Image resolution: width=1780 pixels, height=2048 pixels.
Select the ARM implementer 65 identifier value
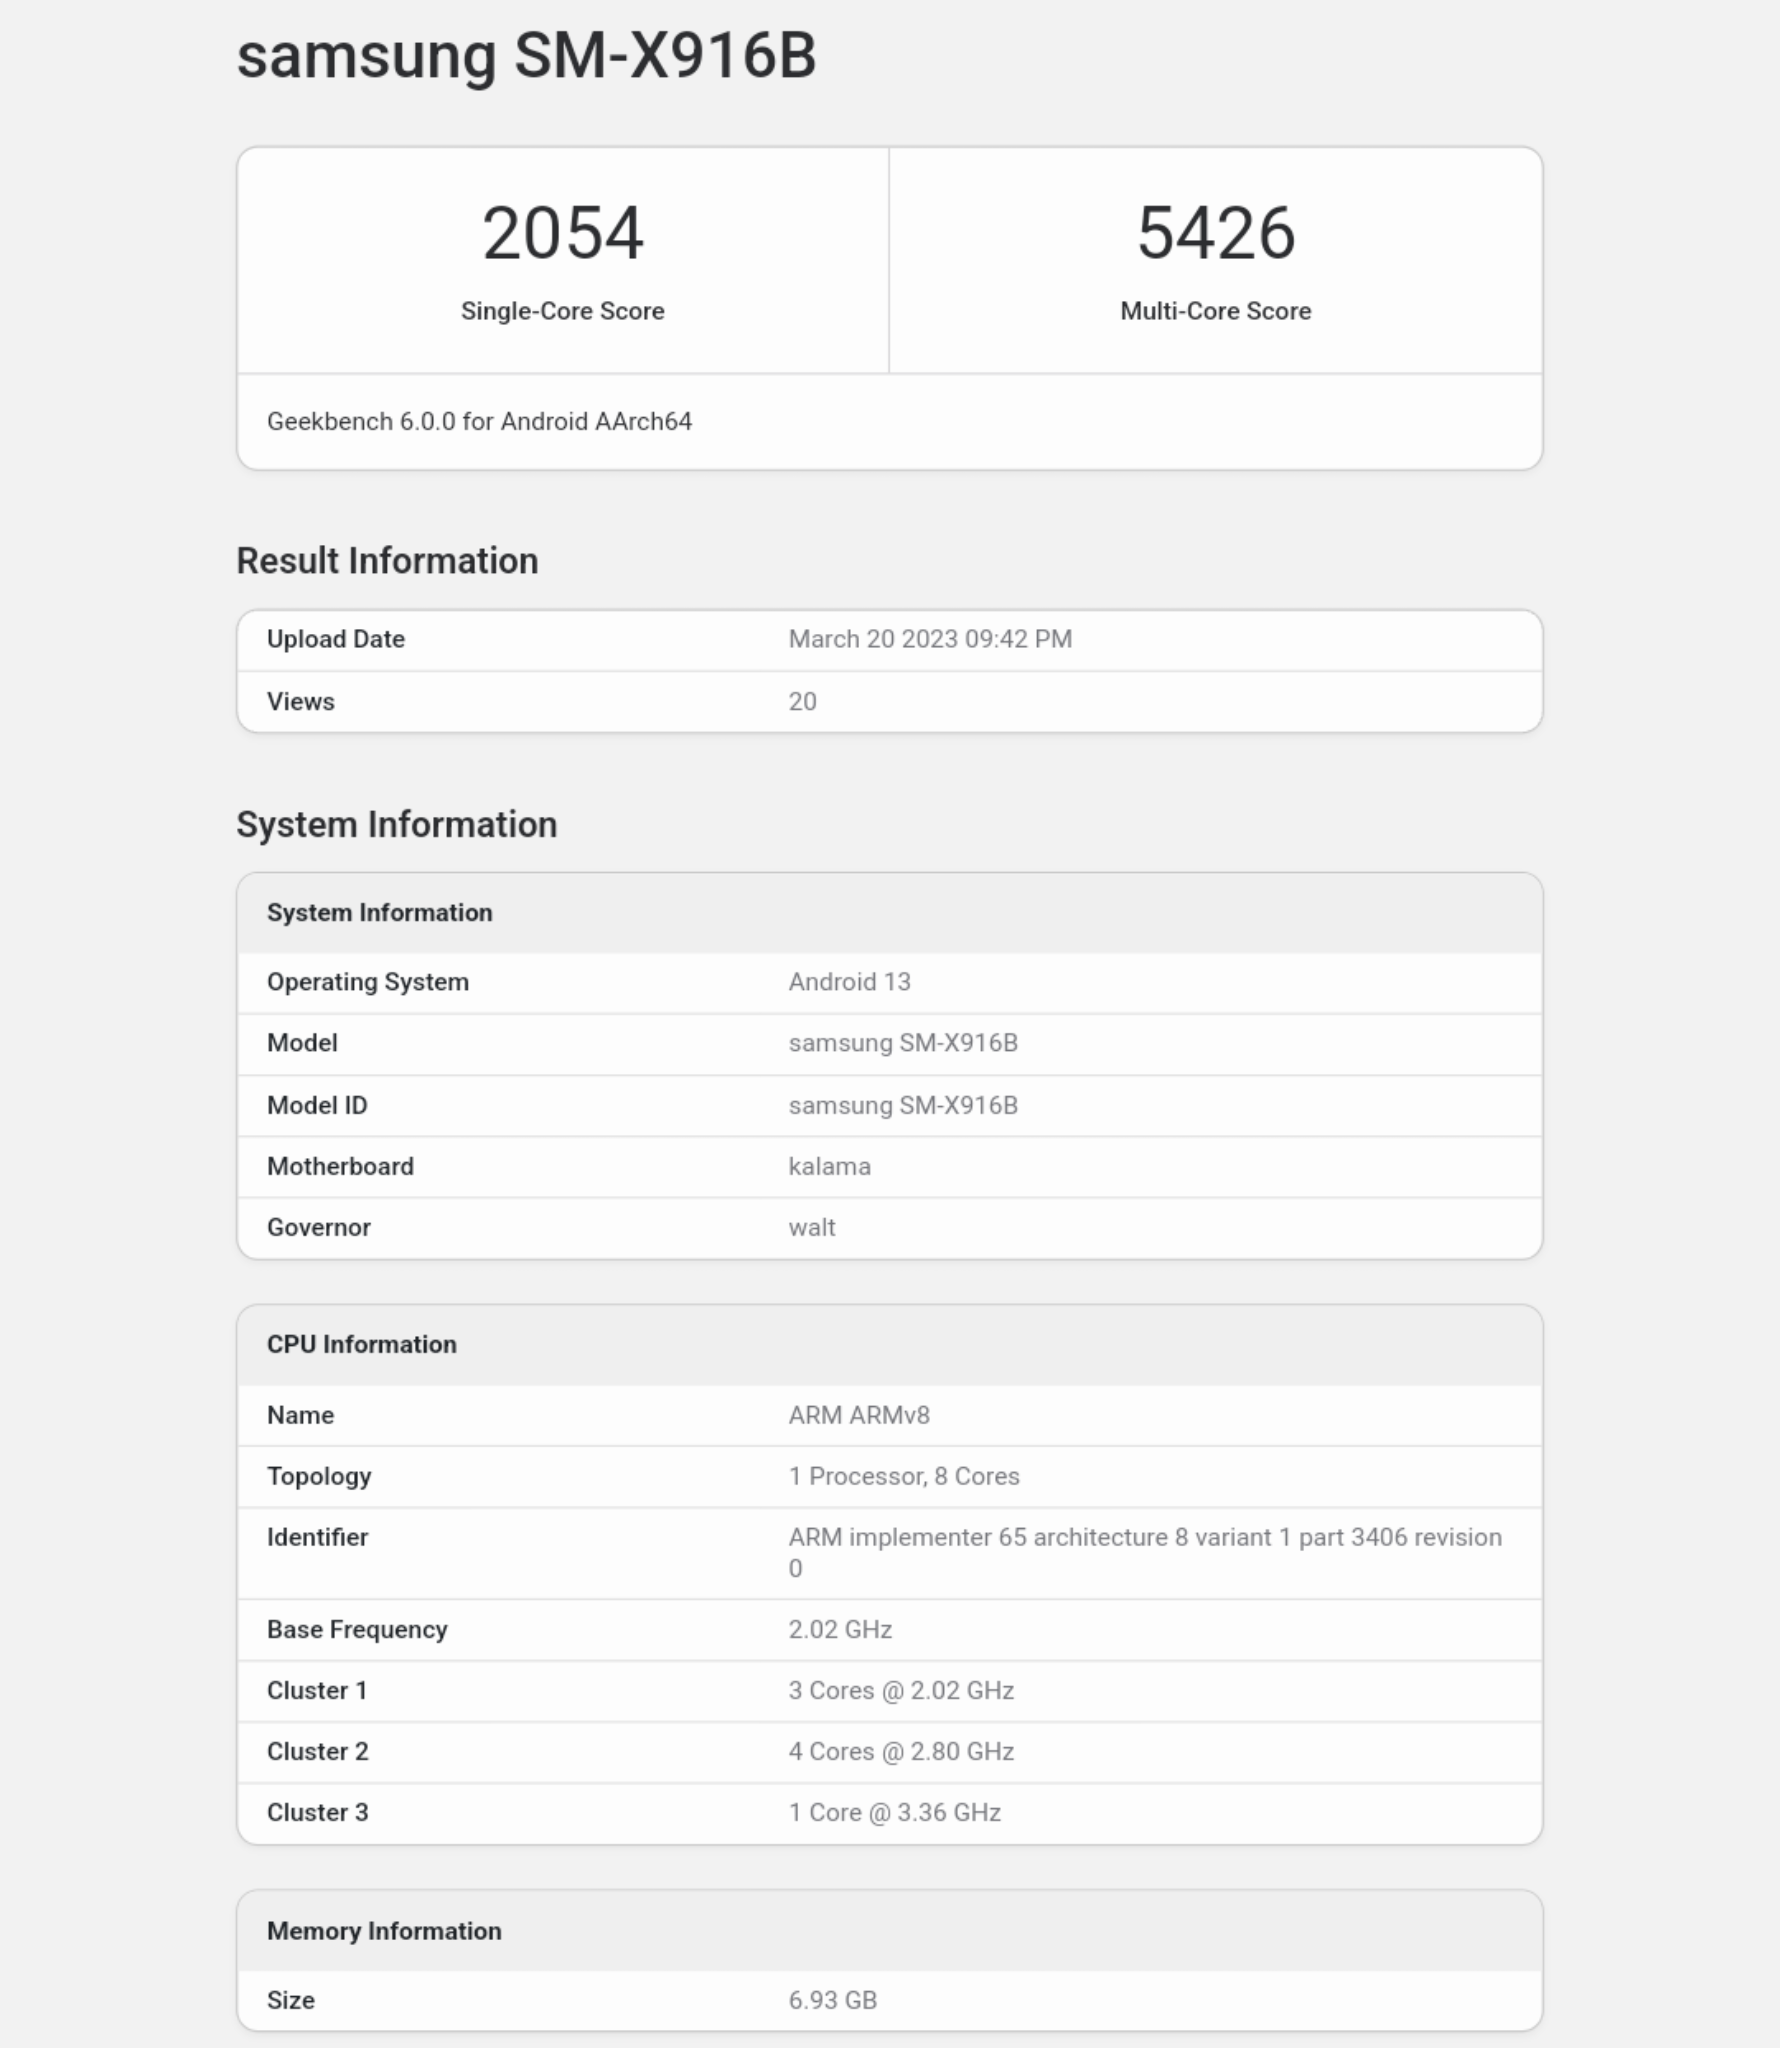coord(1145,1552)
